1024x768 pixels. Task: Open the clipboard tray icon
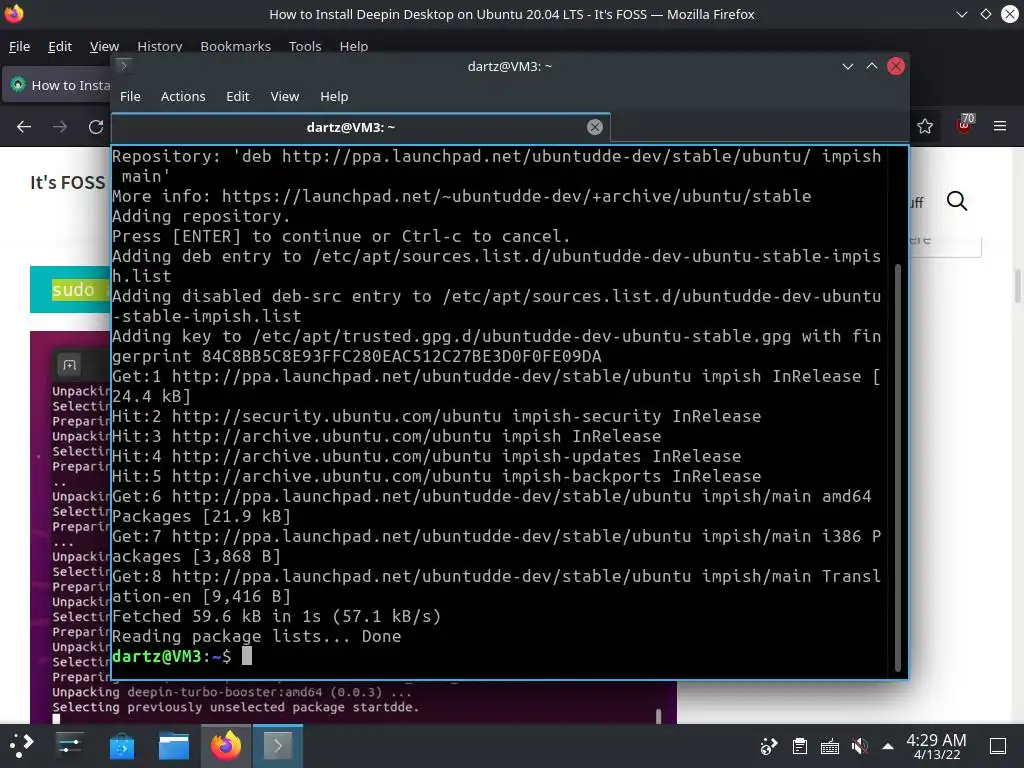point(799,746)
